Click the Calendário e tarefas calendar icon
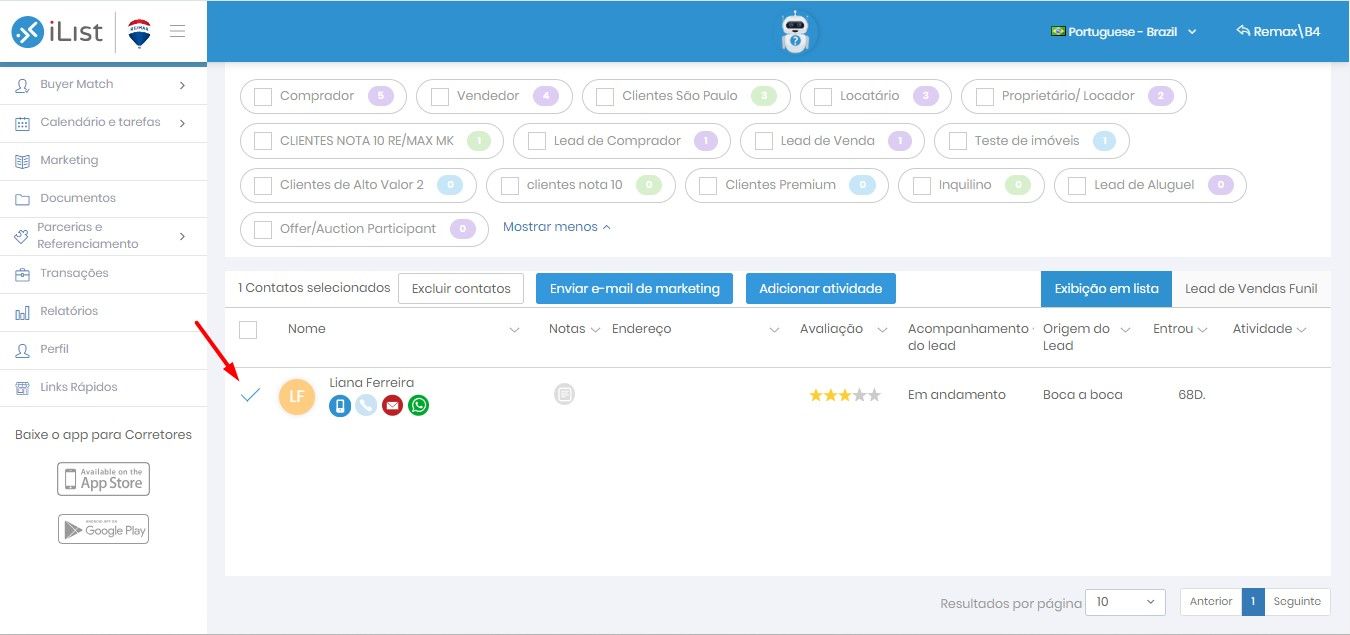The image size is (1350, 635). [22, 123]
